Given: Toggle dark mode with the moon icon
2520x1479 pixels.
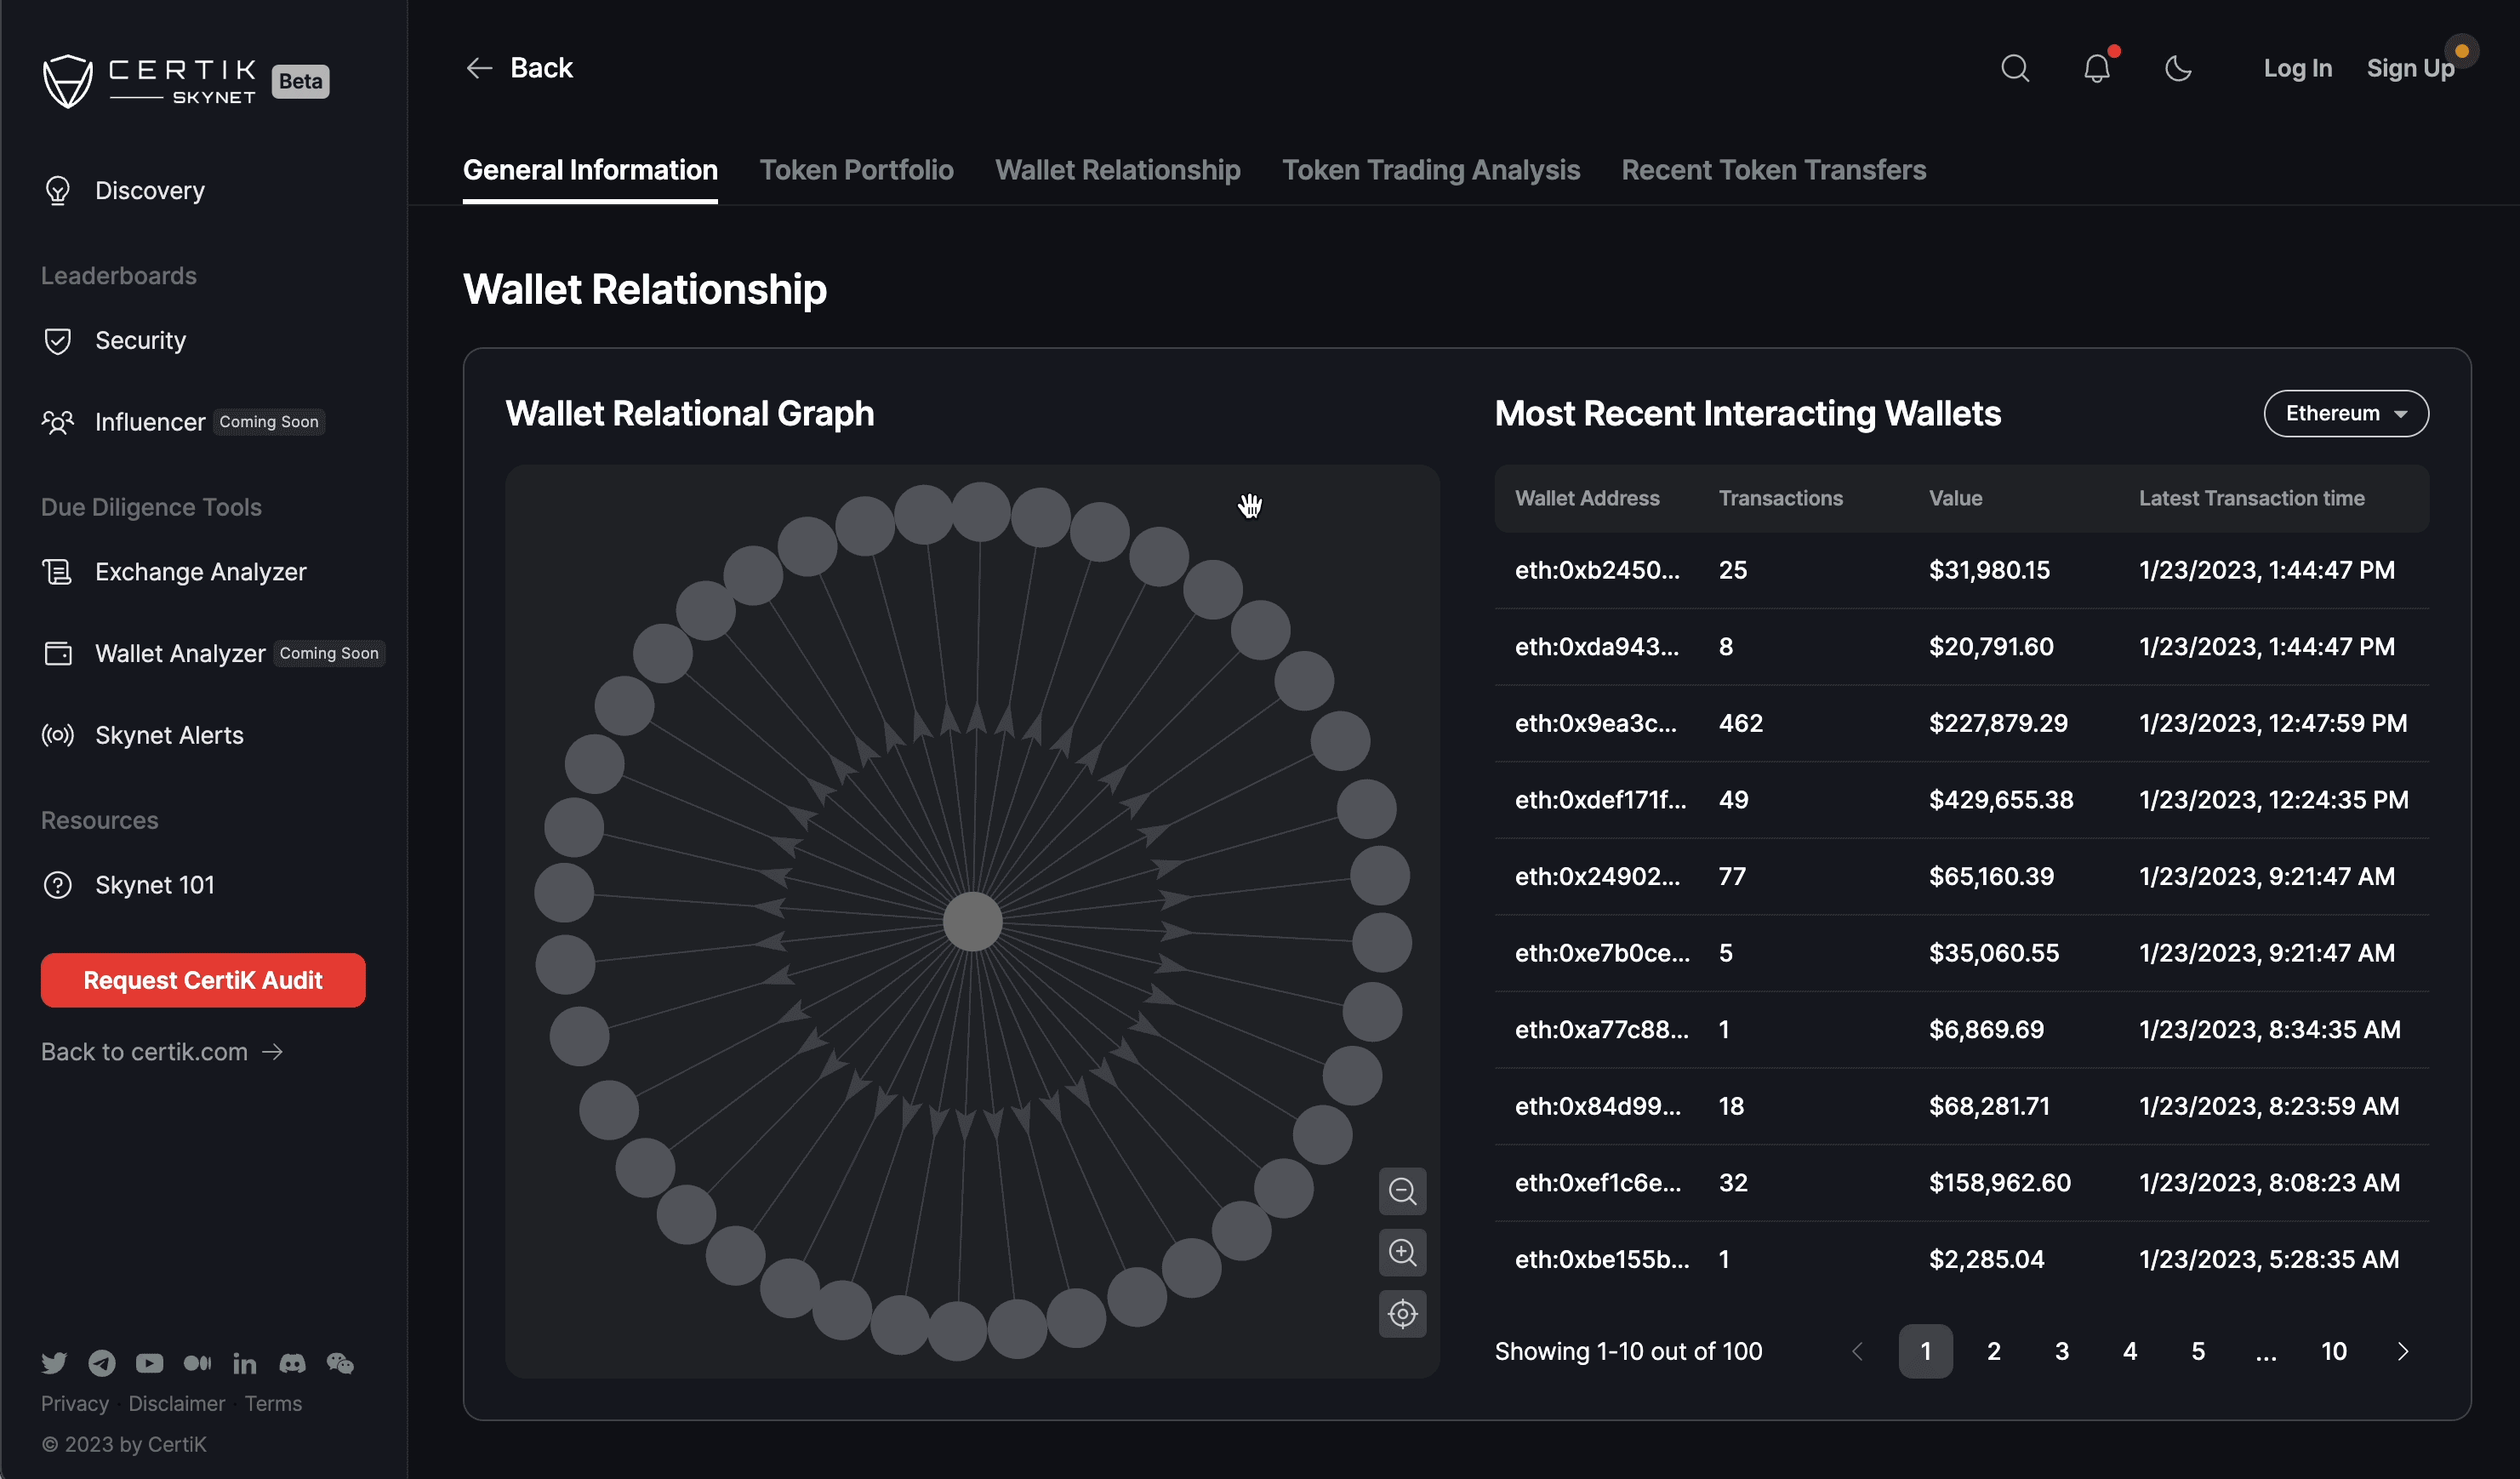Looking at the screenshot, I should pyautogui.click(x=2179, y=68).
